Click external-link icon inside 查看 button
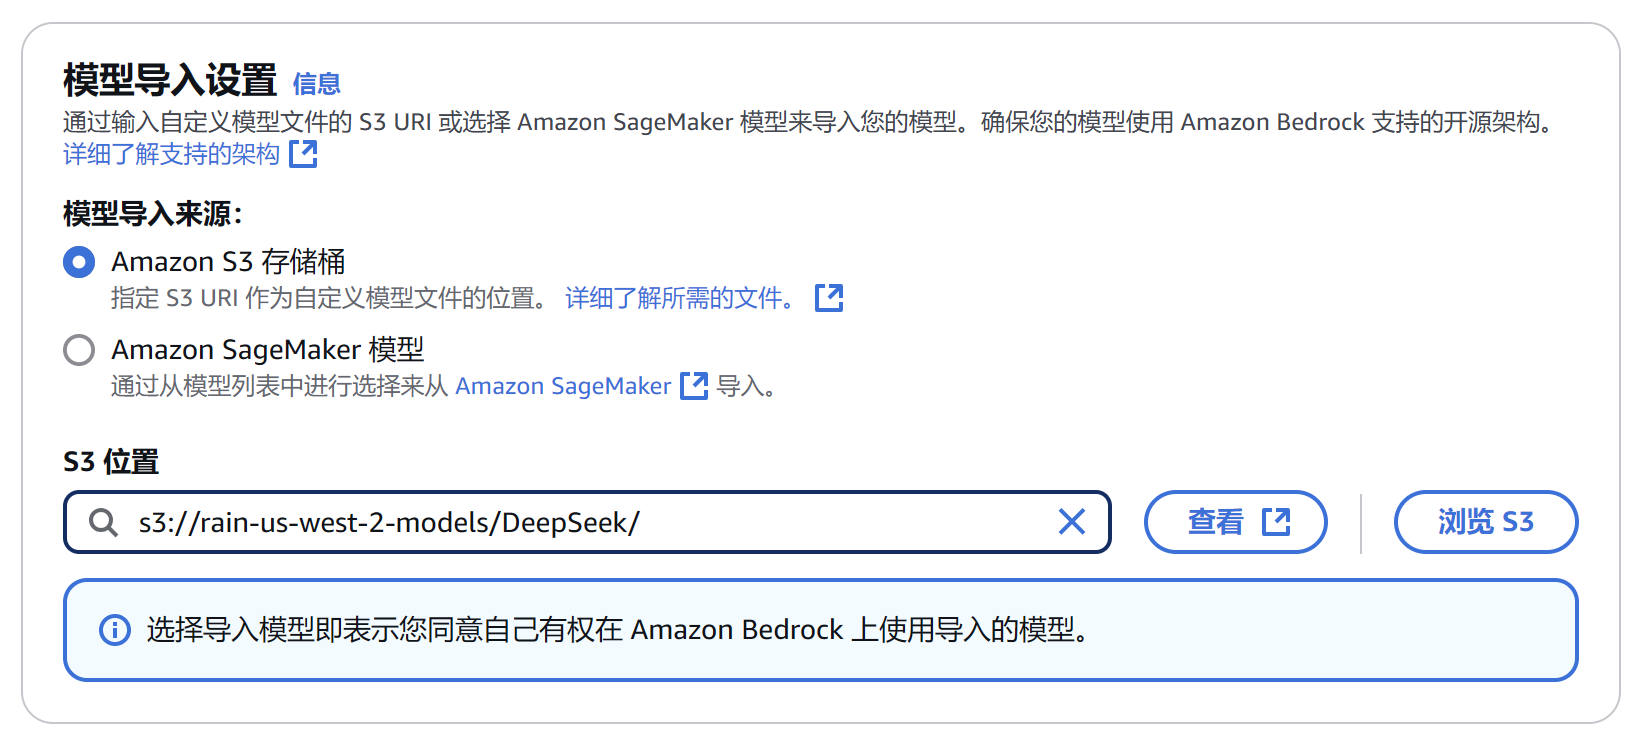Image resolution: width=1643 pixels, height=739 pixels. 1276,522
